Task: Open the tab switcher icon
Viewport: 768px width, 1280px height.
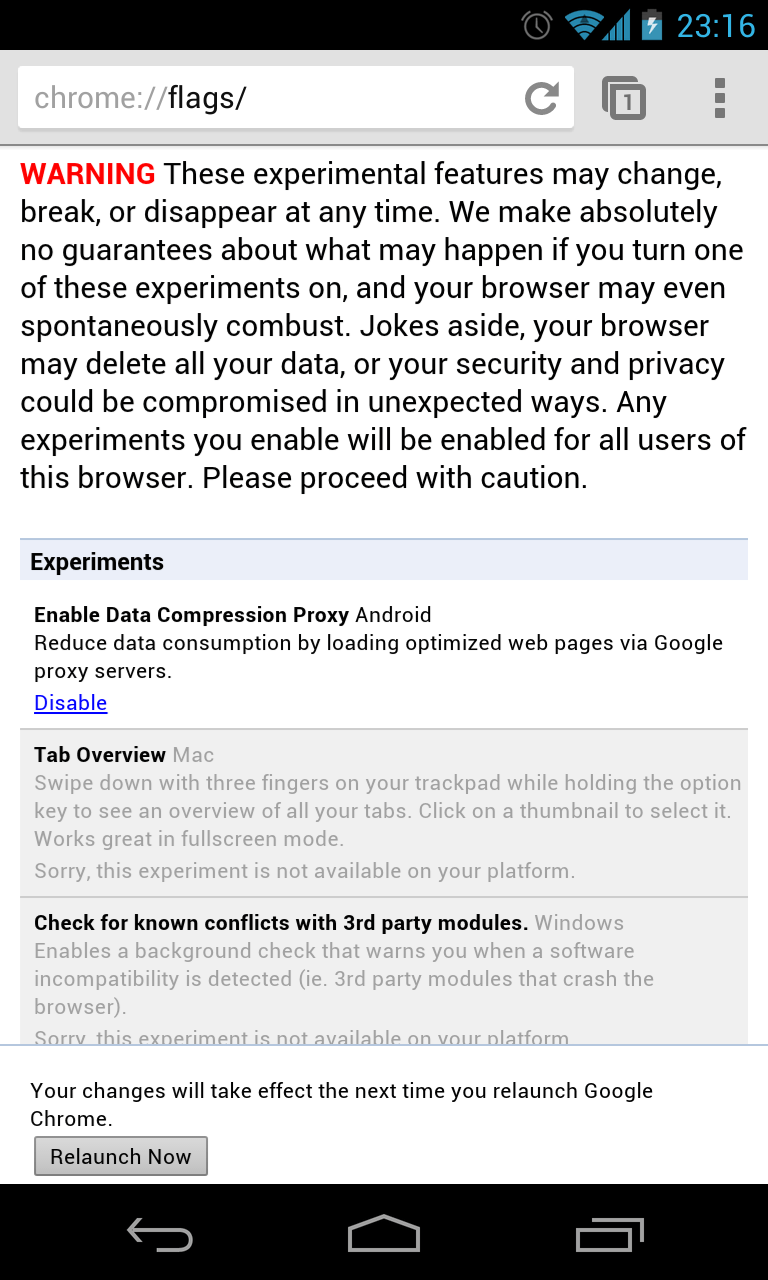Action: 624,98
